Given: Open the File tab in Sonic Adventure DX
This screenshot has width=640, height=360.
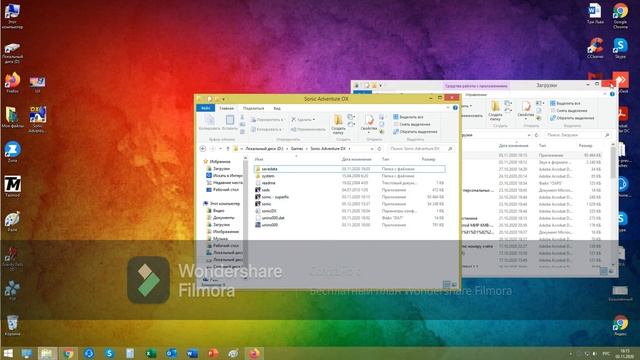Looking at the screenshot, I should pyautogui.click(x=205, y=108).
